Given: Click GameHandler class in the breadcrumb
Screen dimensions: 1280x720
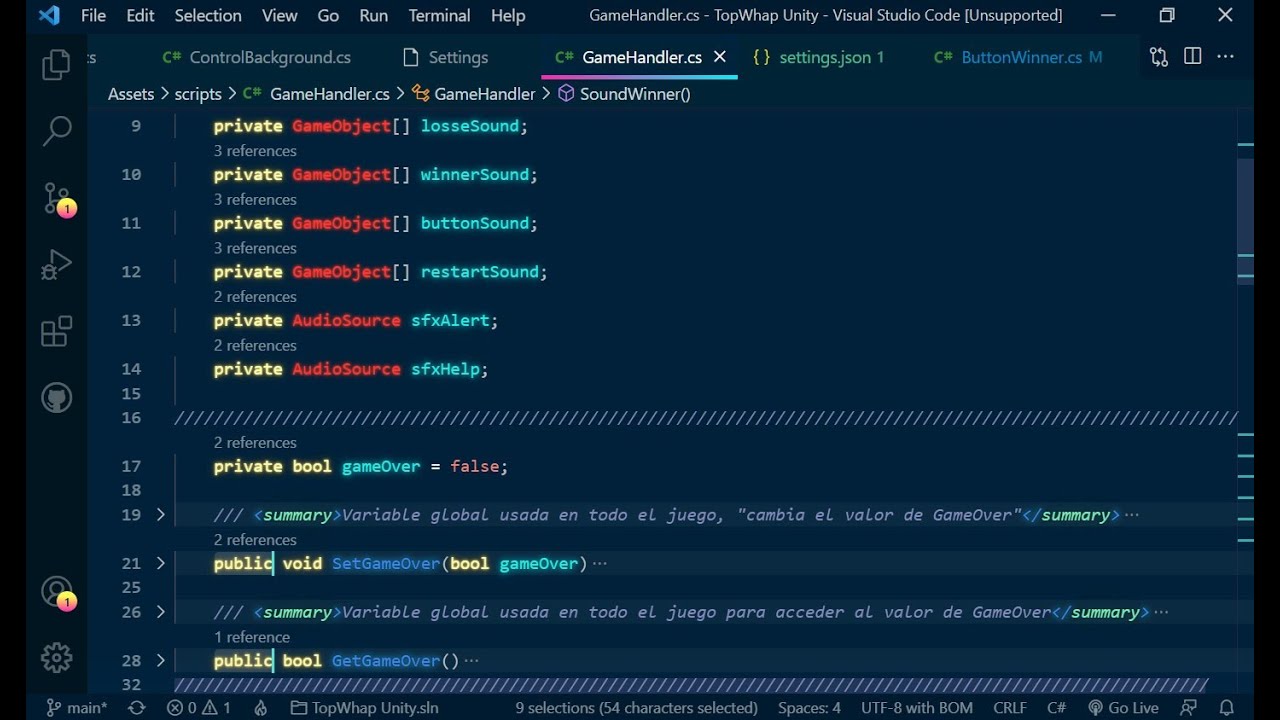Looking at the screenshot, I should coord(473,94).
